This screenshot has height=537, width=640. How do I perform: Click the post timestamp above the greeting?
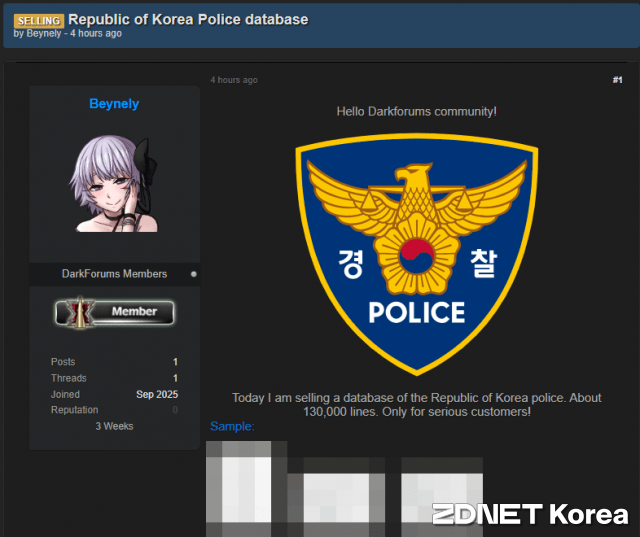(x=233, y=80)
